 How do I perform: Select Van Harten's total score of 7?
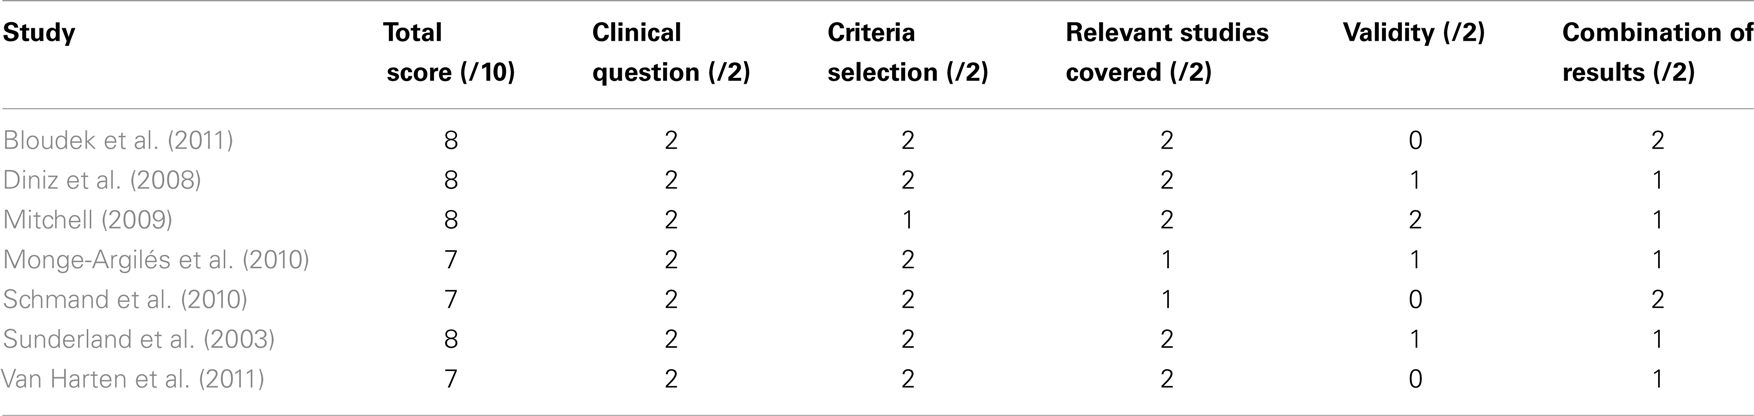click(x=451, y=380)
